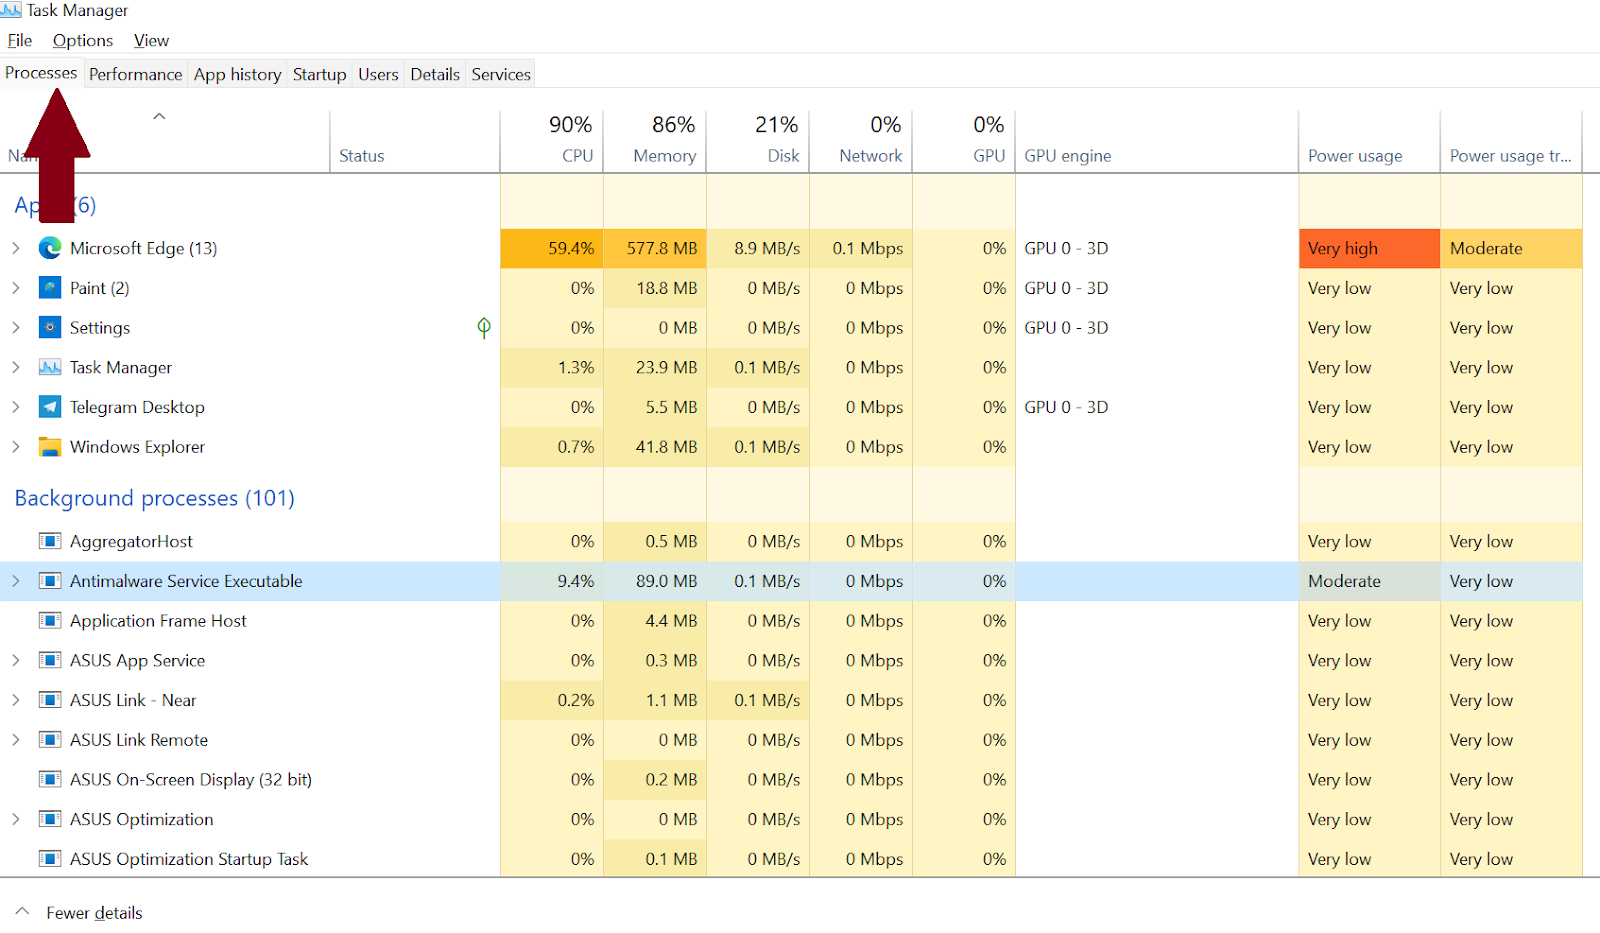Click GPU 0 - 3D for Telegram Desktop
1600x933 pixels.
tap(1066, 407)
